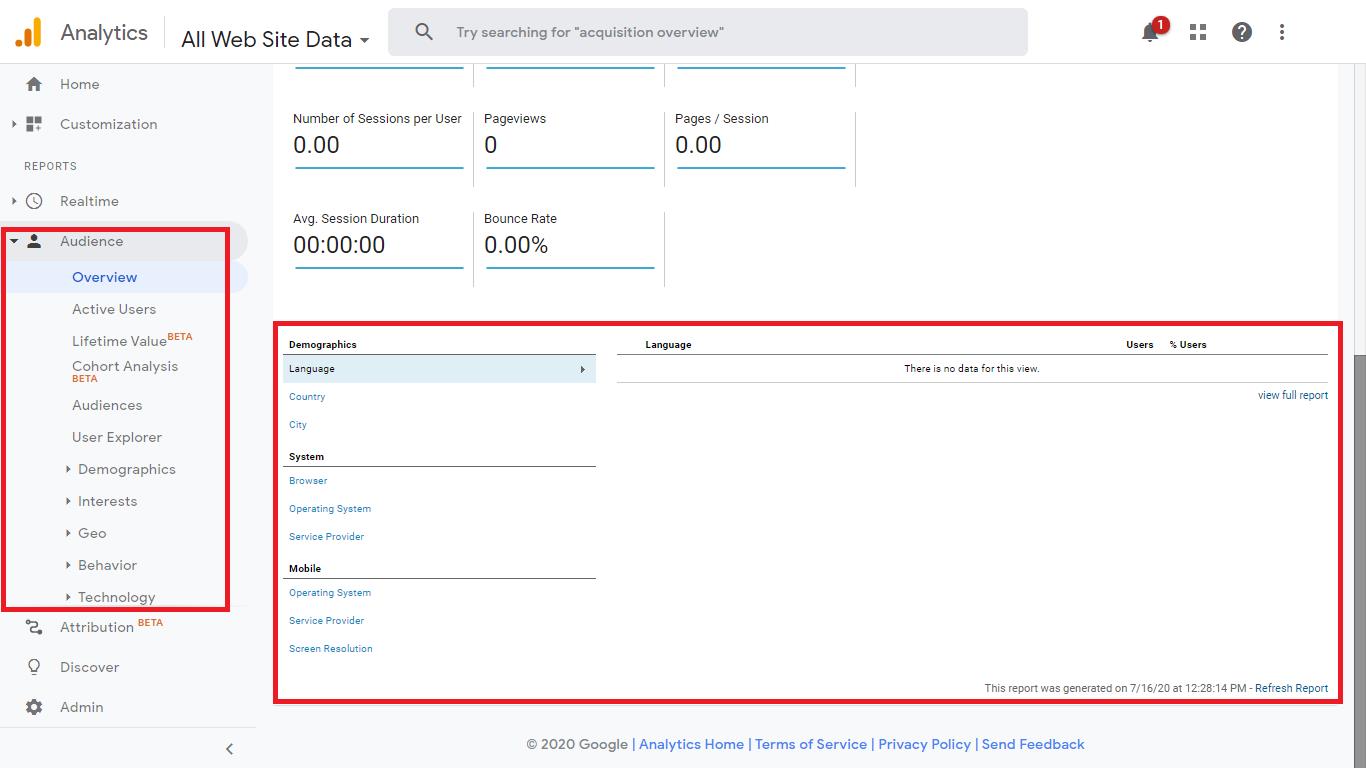Click the Discover lightbulb icon
Image resolution: width=1366 pixels, height=768 pixels.
(34, 667)
